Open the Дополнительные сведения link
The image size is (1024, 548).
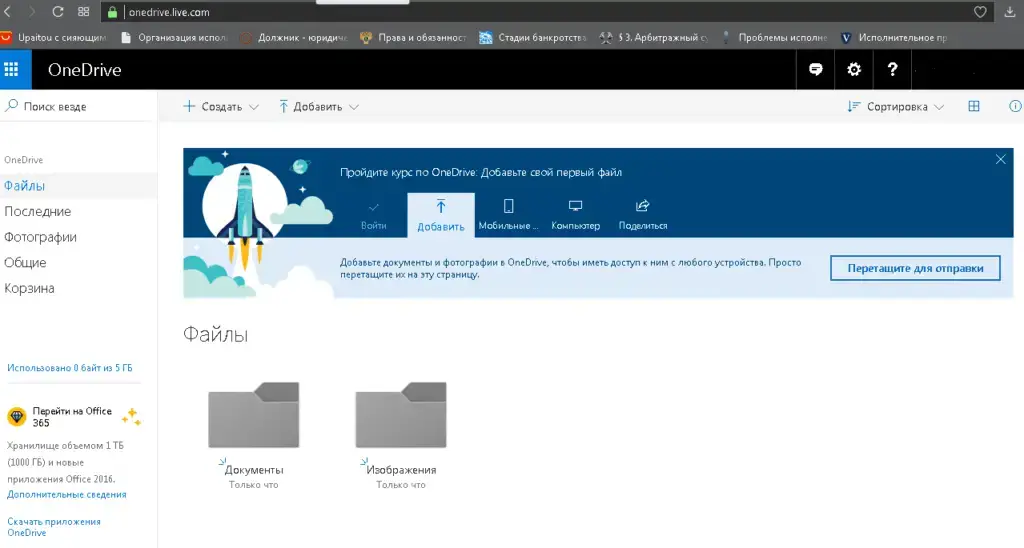(66, 494)
